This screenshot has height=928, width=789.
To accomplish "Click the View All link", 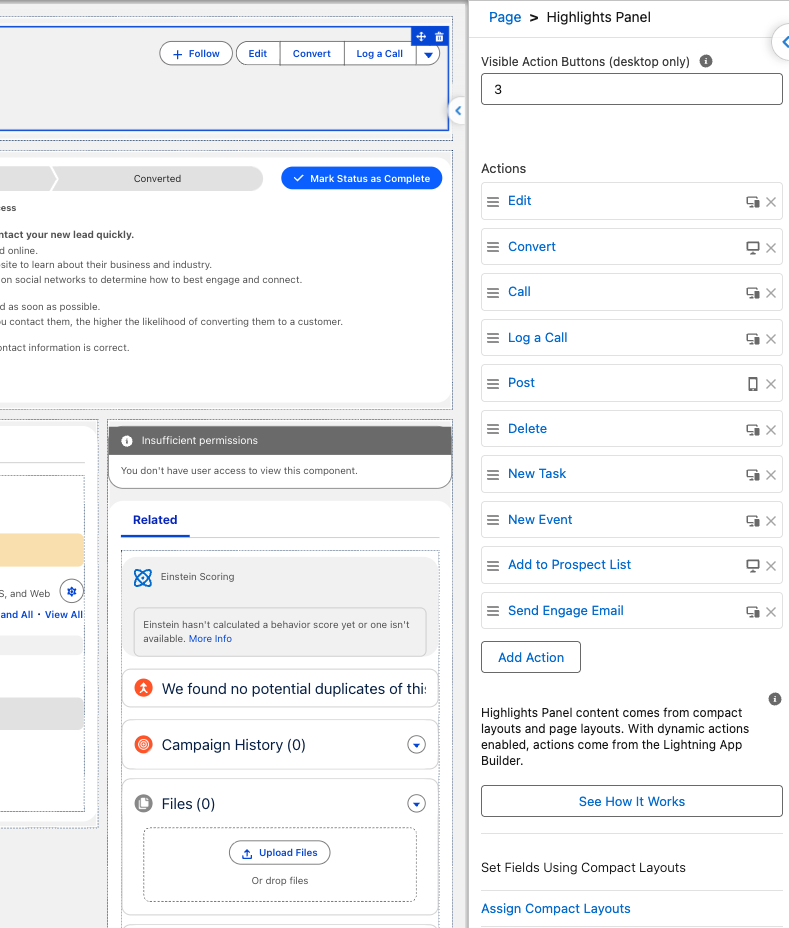I will [64, 615].
